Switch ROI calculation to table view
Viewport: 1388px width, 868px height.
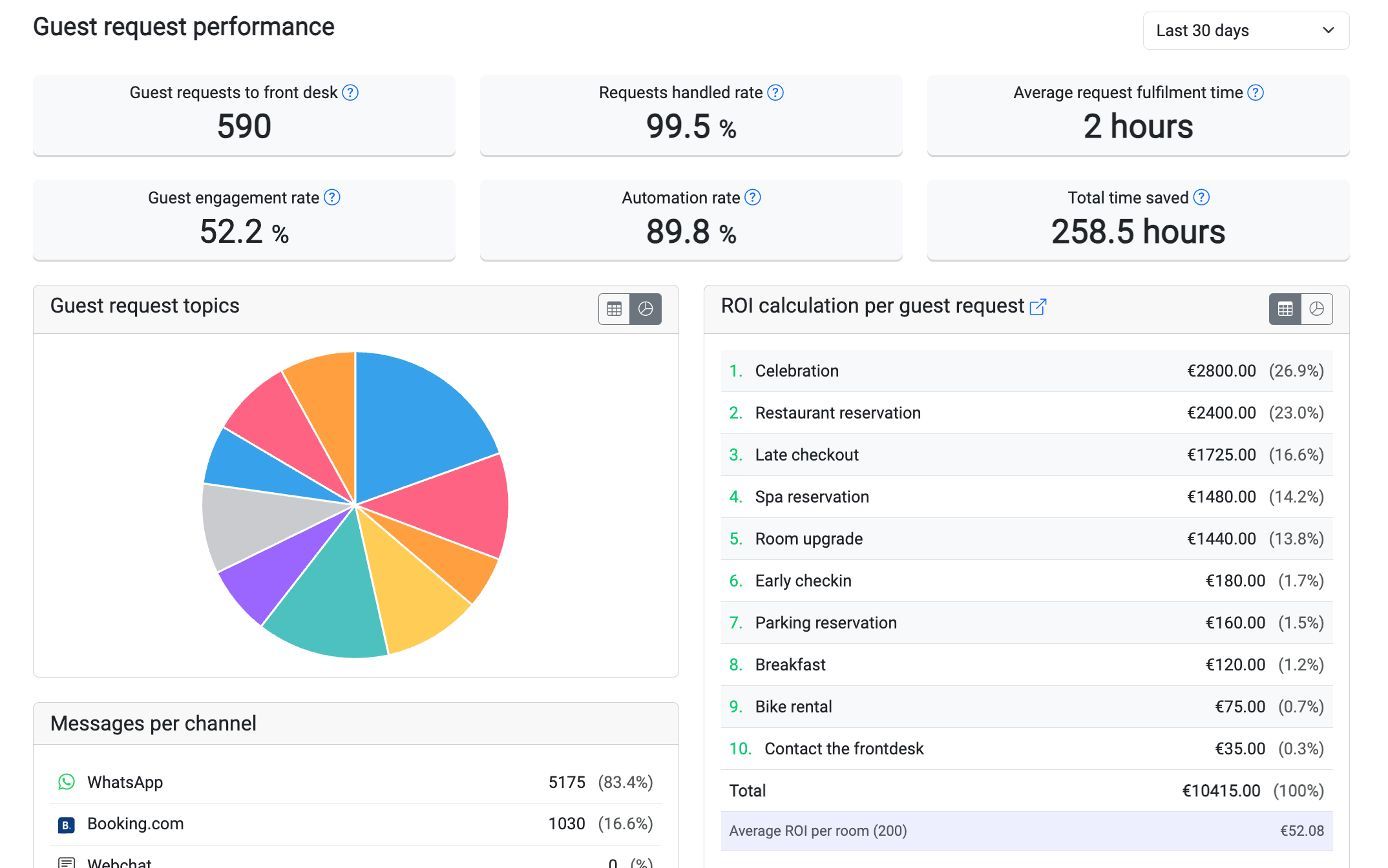[x=1285, y=309]
